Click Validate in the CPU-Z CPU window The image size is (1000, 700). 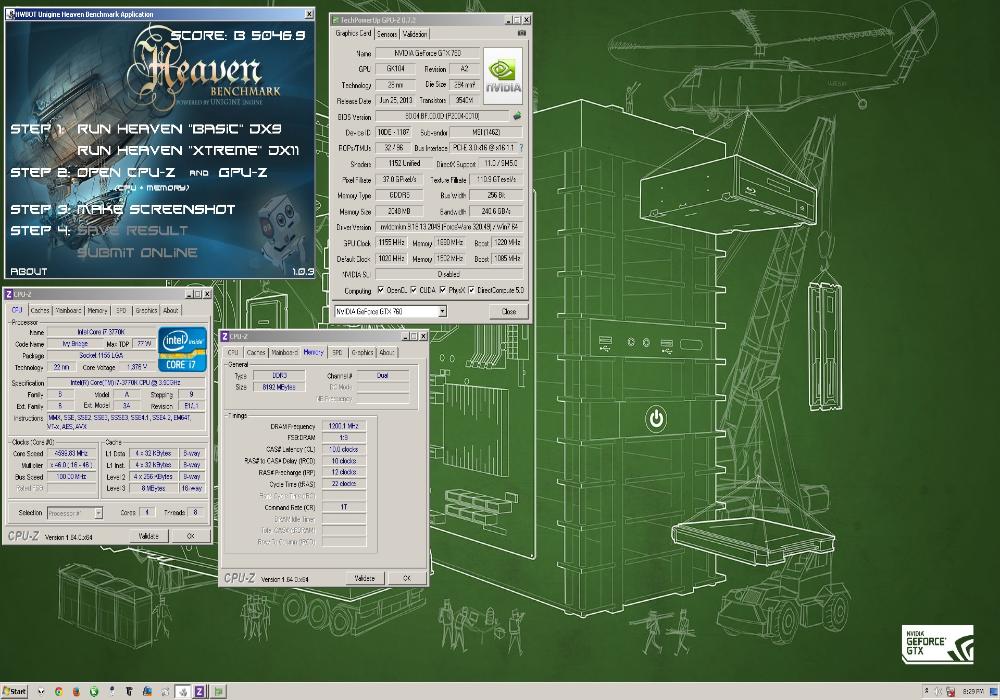coord(149,536)
